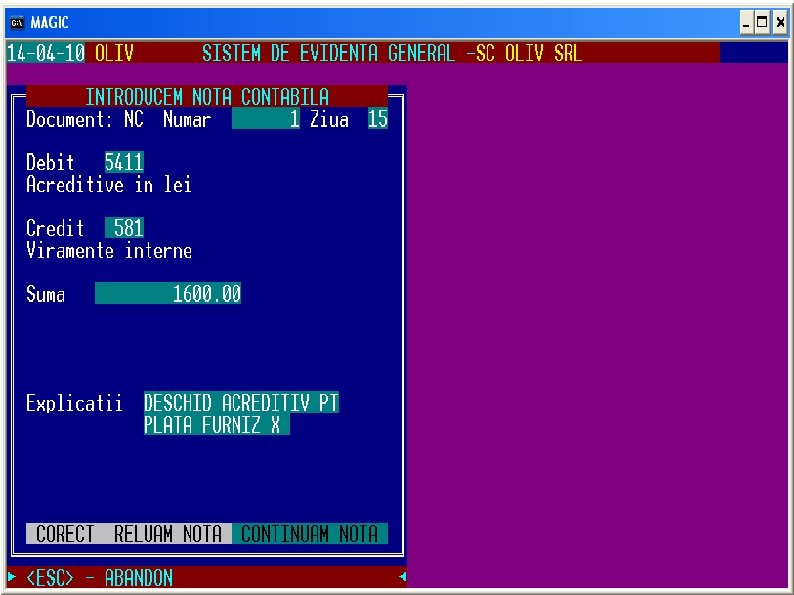Click SISTEM DE EVIDENTA GENERAL title text
The image size is (794, 595).
pyautogui.click(x=329, y=53)
